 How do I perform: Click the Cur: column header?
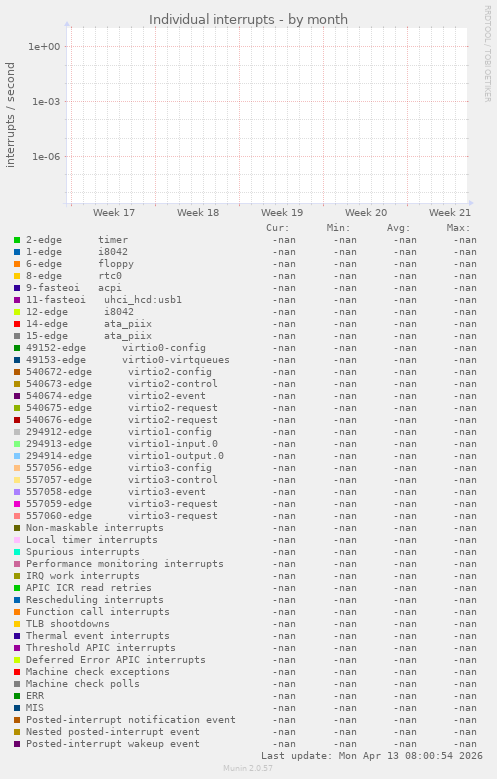(x=277, y=228)
